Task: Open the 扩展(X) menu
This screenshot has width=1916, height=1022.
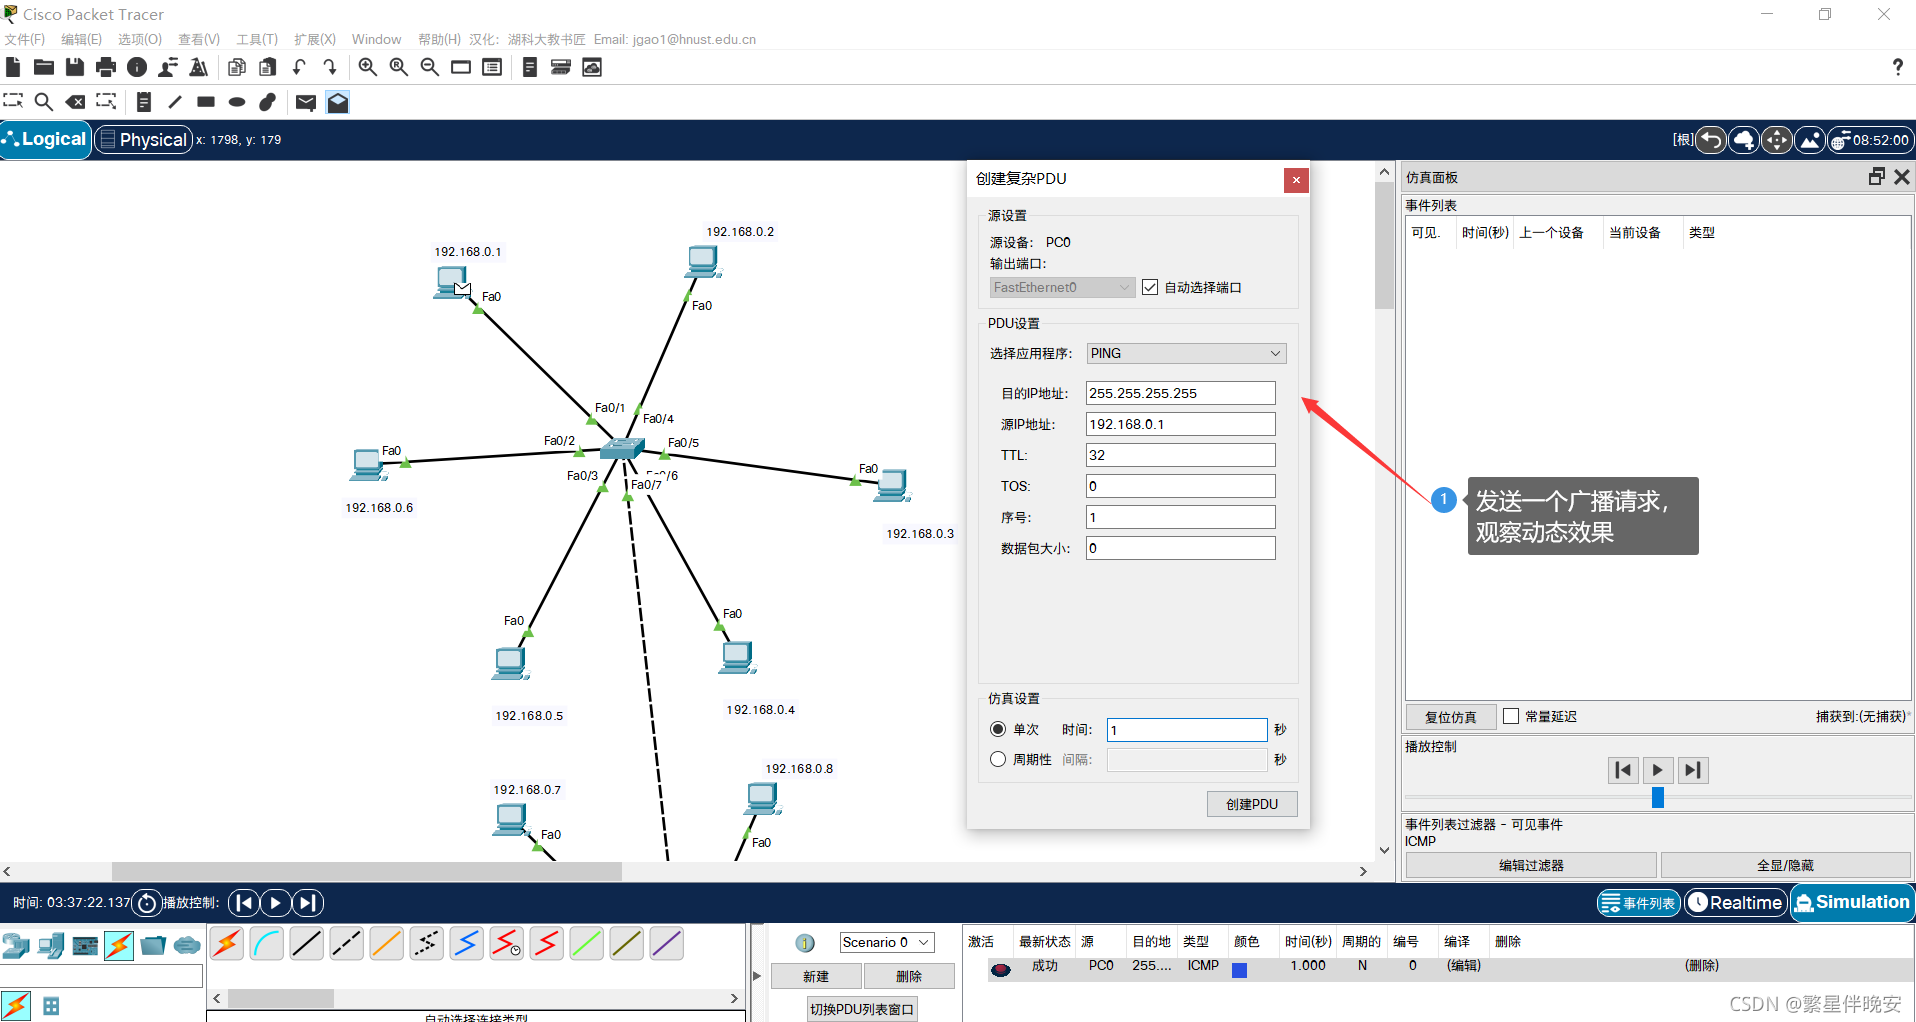Action: [x=315, y=39]
